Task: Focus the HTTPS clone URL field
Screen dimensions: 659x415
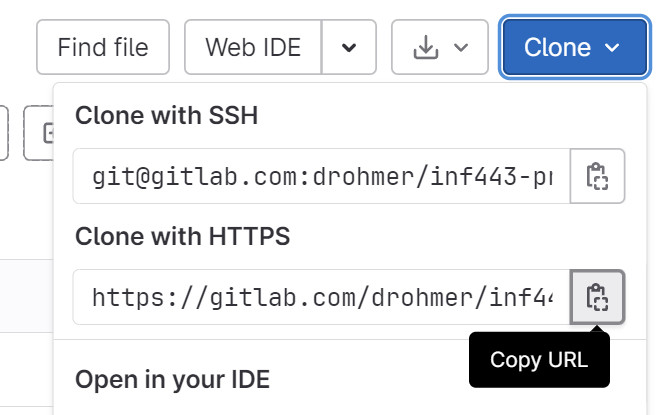Action: [321, 297]
